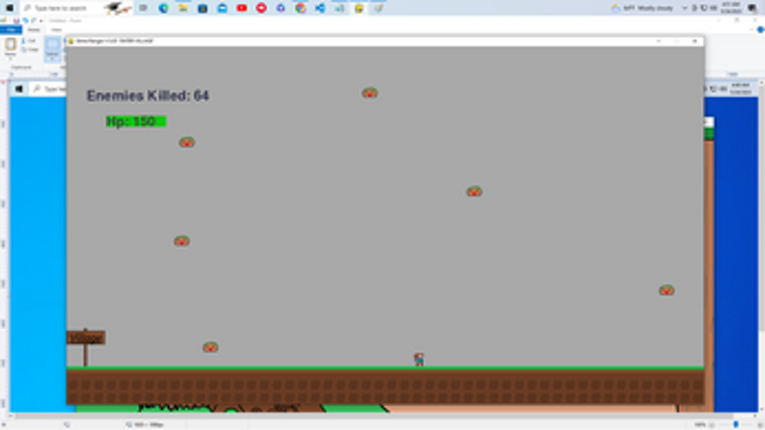Click the Undo icon in Paint's title bar
Viewport: 765px width, 430px height.
click(x=25, y=20)
